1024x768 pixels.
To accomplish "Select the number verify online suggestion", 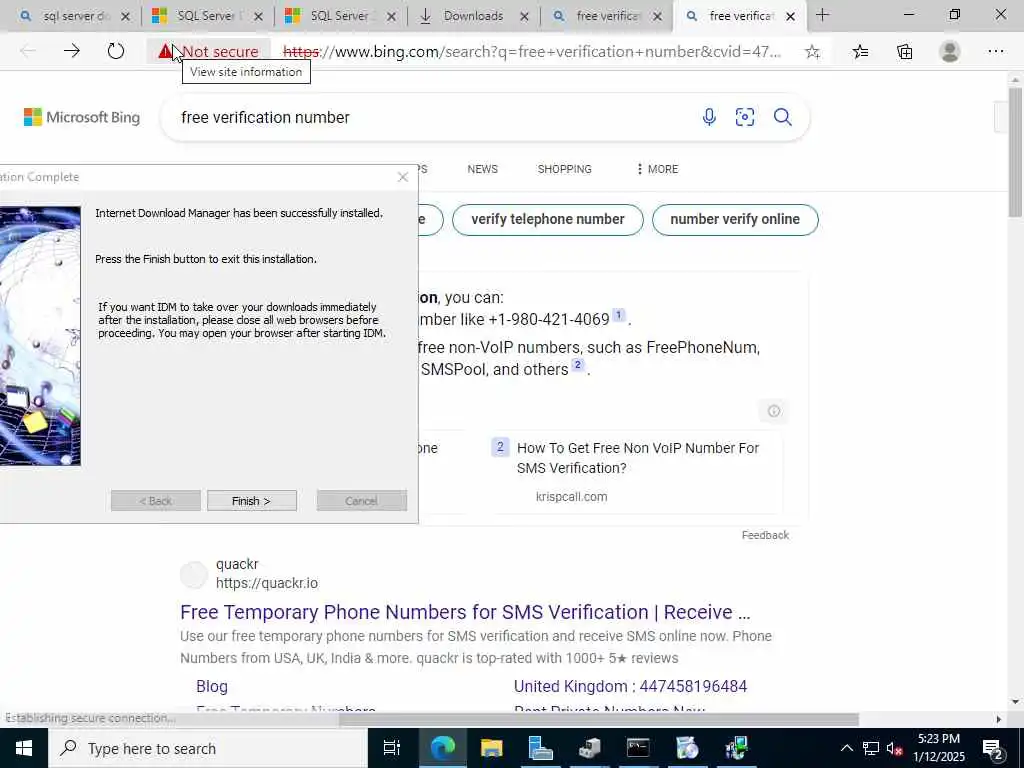I will coord(735,219).
